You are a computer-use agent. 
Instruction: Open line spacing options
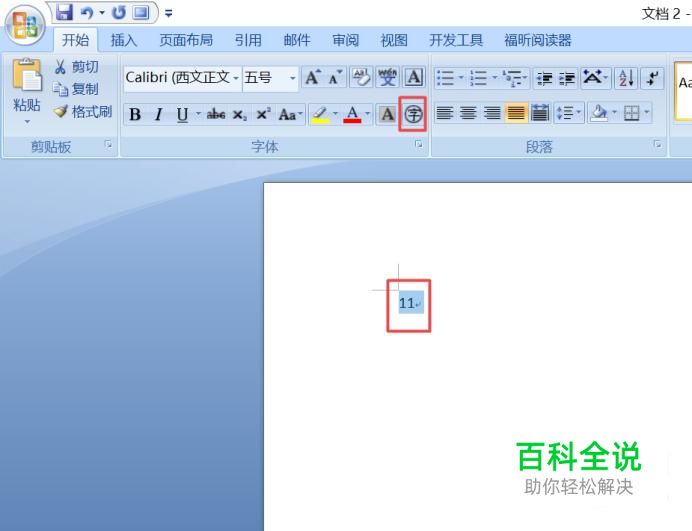pos(568,113)
